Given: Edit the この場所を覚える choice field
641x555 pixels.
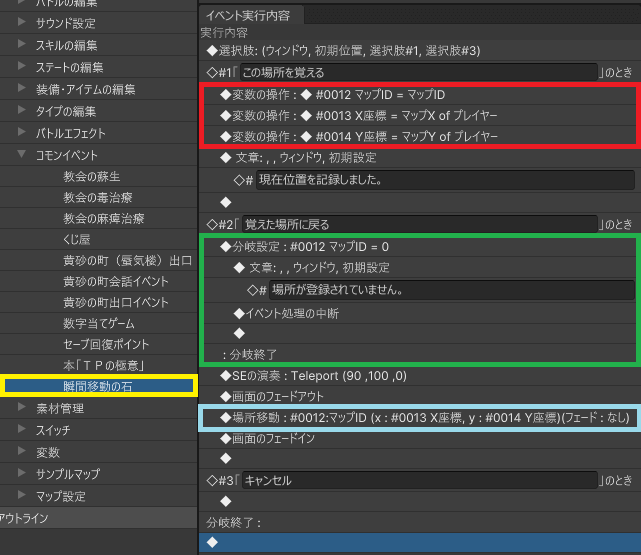Looking at the screenshot, I should tap(418, 72).
